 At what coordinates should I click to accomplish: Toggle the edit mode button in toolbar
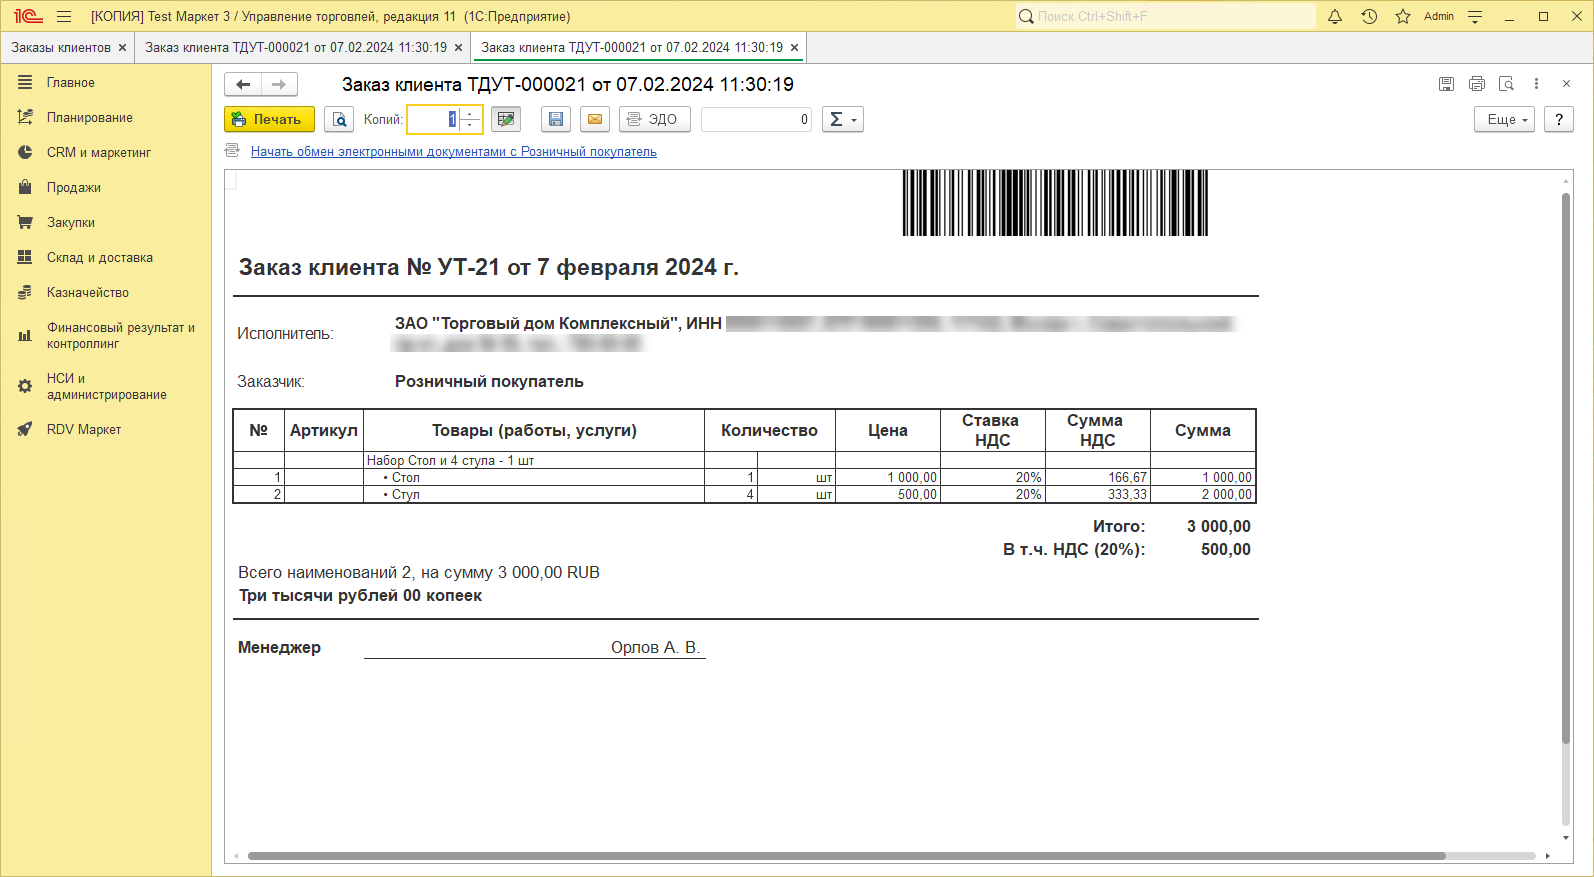tap(506, 120)
